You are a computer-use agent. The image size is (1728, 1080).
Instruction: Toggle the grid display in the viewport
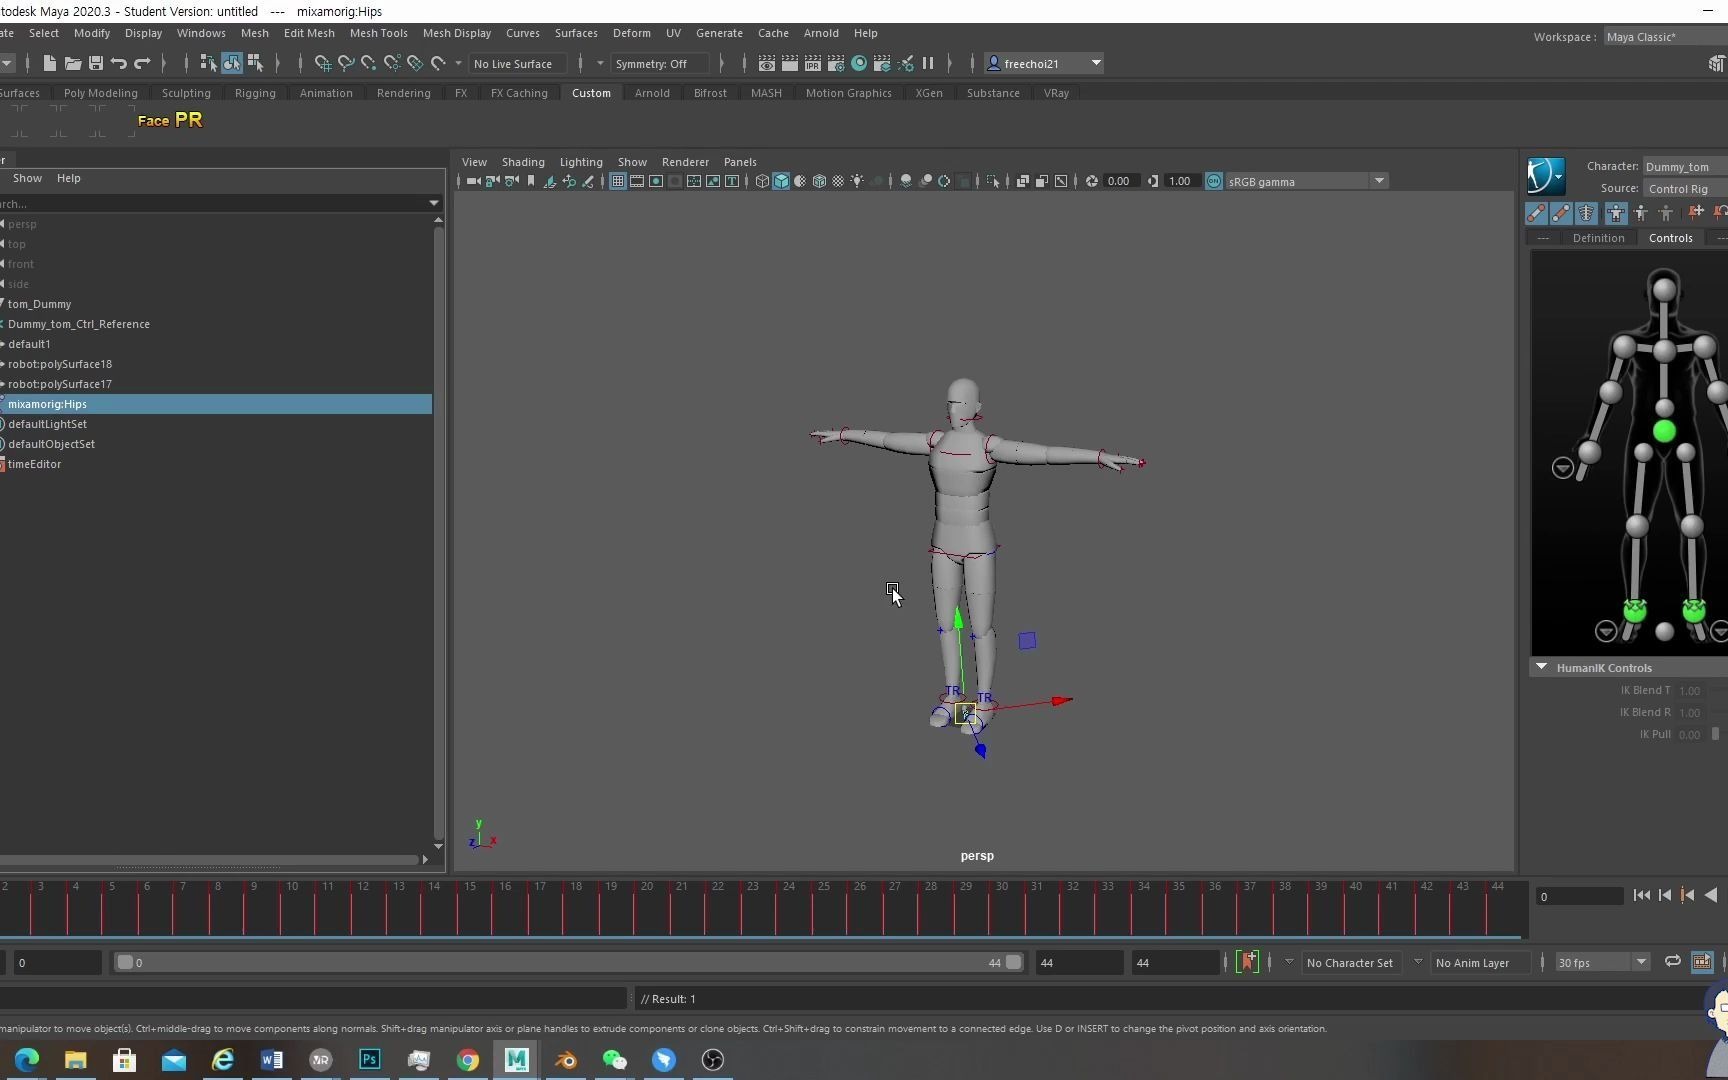point(617,181)
